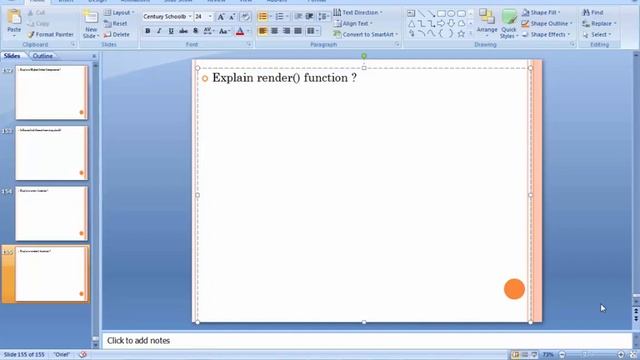This screenshot has width=640, height=360.
Task: Click the Find button
Action: click(593, 13)
